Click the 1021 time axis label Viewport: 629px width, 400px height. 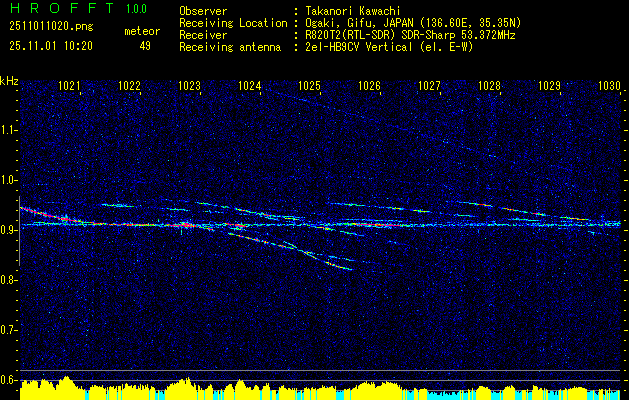point(69,86)
